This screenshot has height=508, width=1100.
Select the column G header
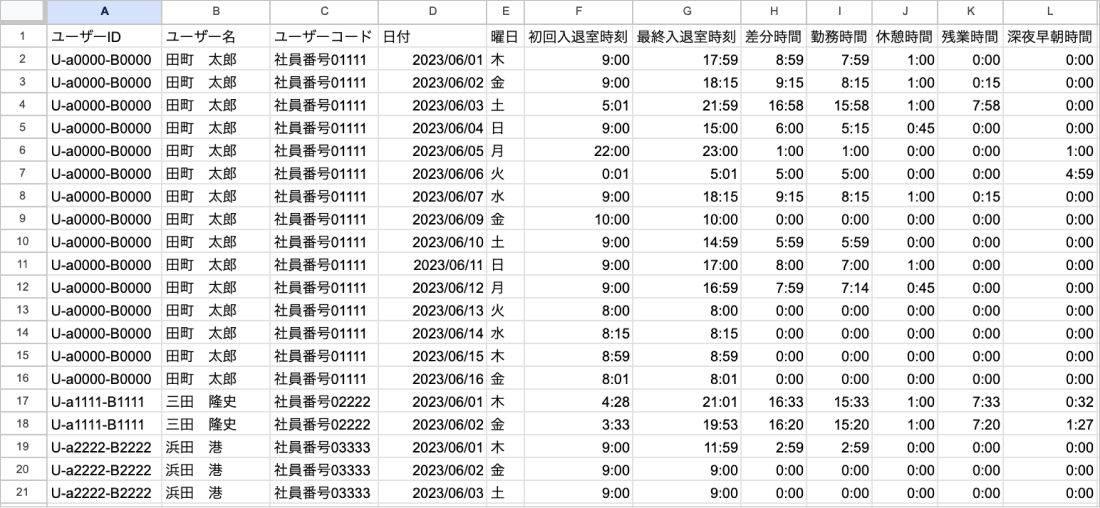[687, 12]
